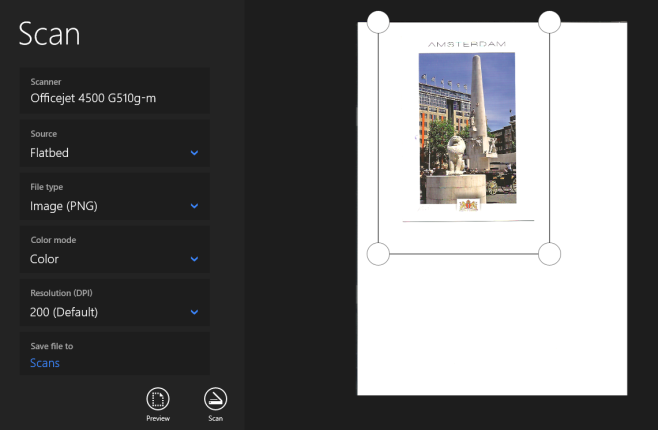
Task: Expand the Resolution (DPI) dropdown
Action: (x=114, y=303)
